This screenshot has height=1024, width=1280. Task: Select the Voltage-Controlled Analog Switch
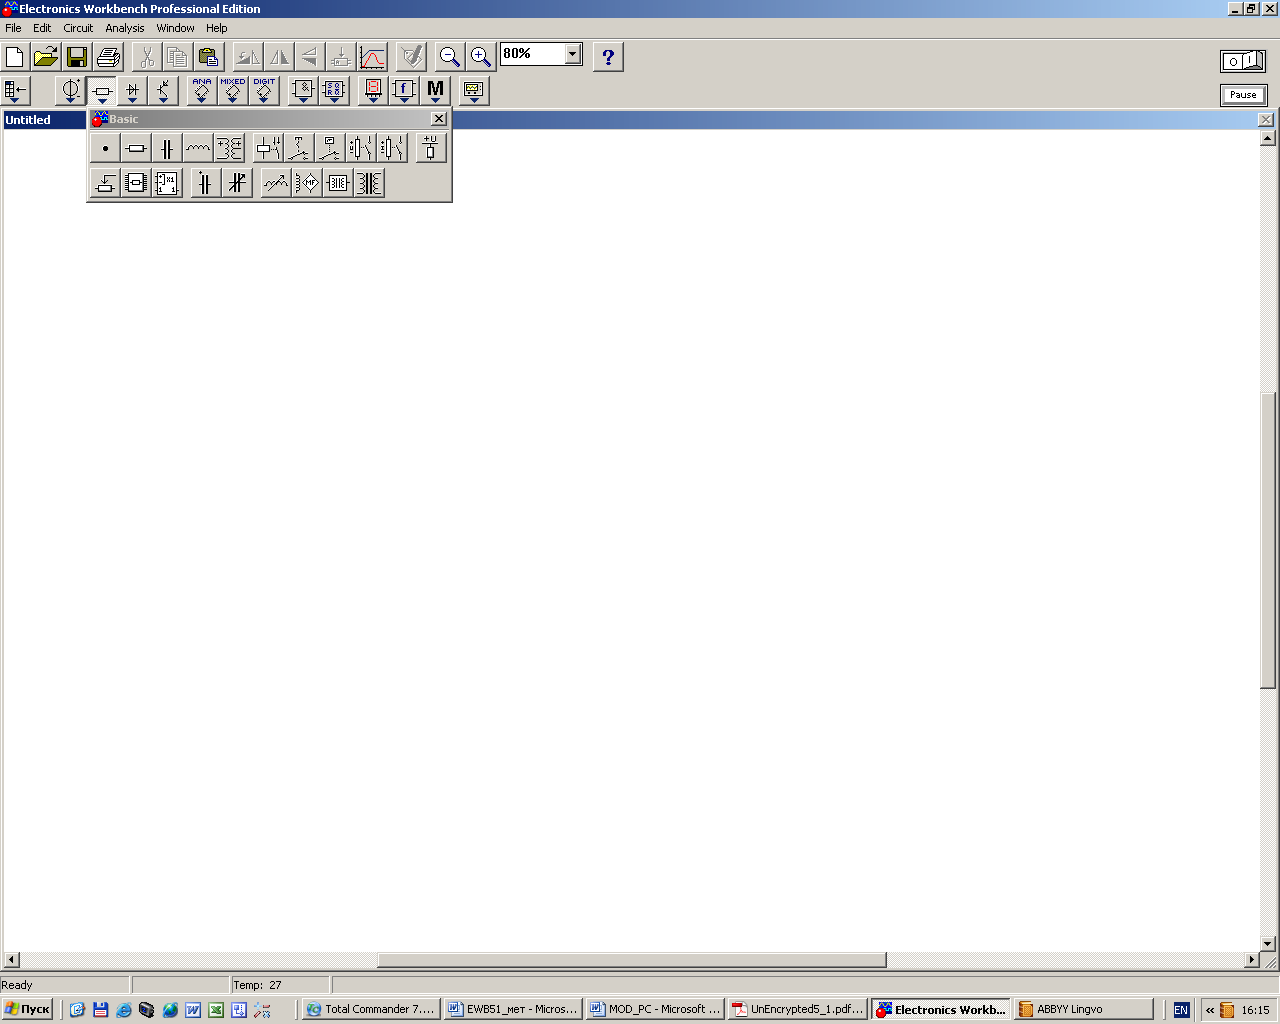click(167, 183)
